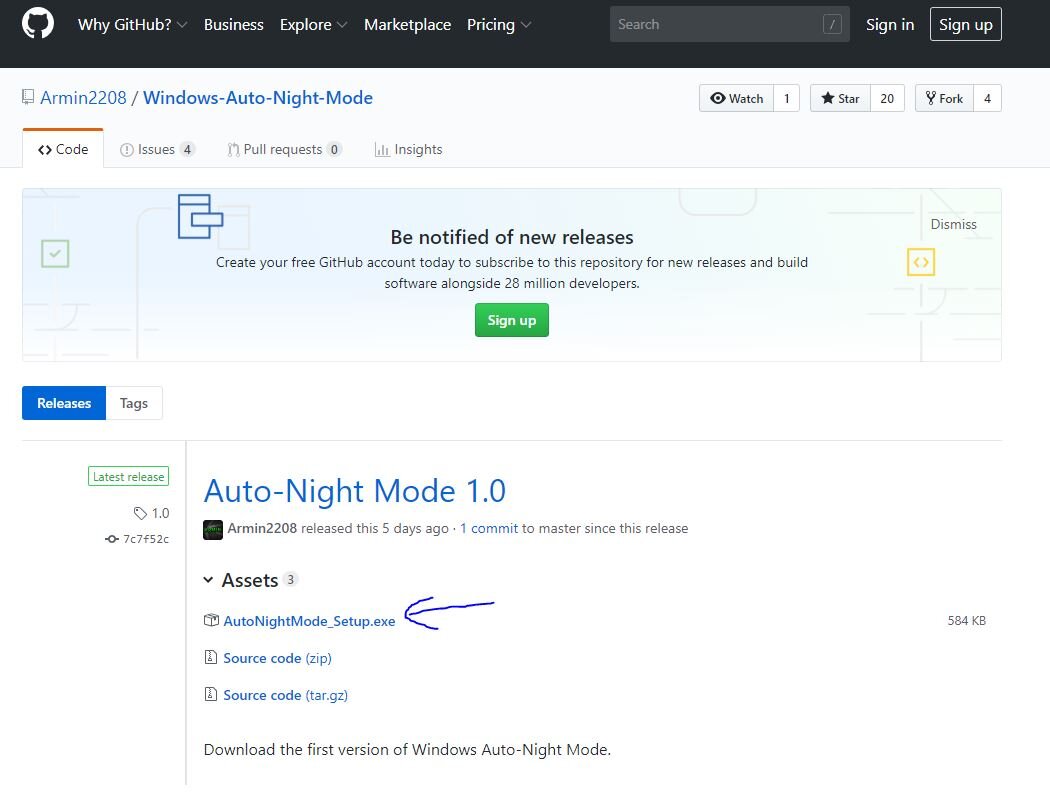
Task: Dismiss the release notification banner
Action: click(x=954, y=224)
